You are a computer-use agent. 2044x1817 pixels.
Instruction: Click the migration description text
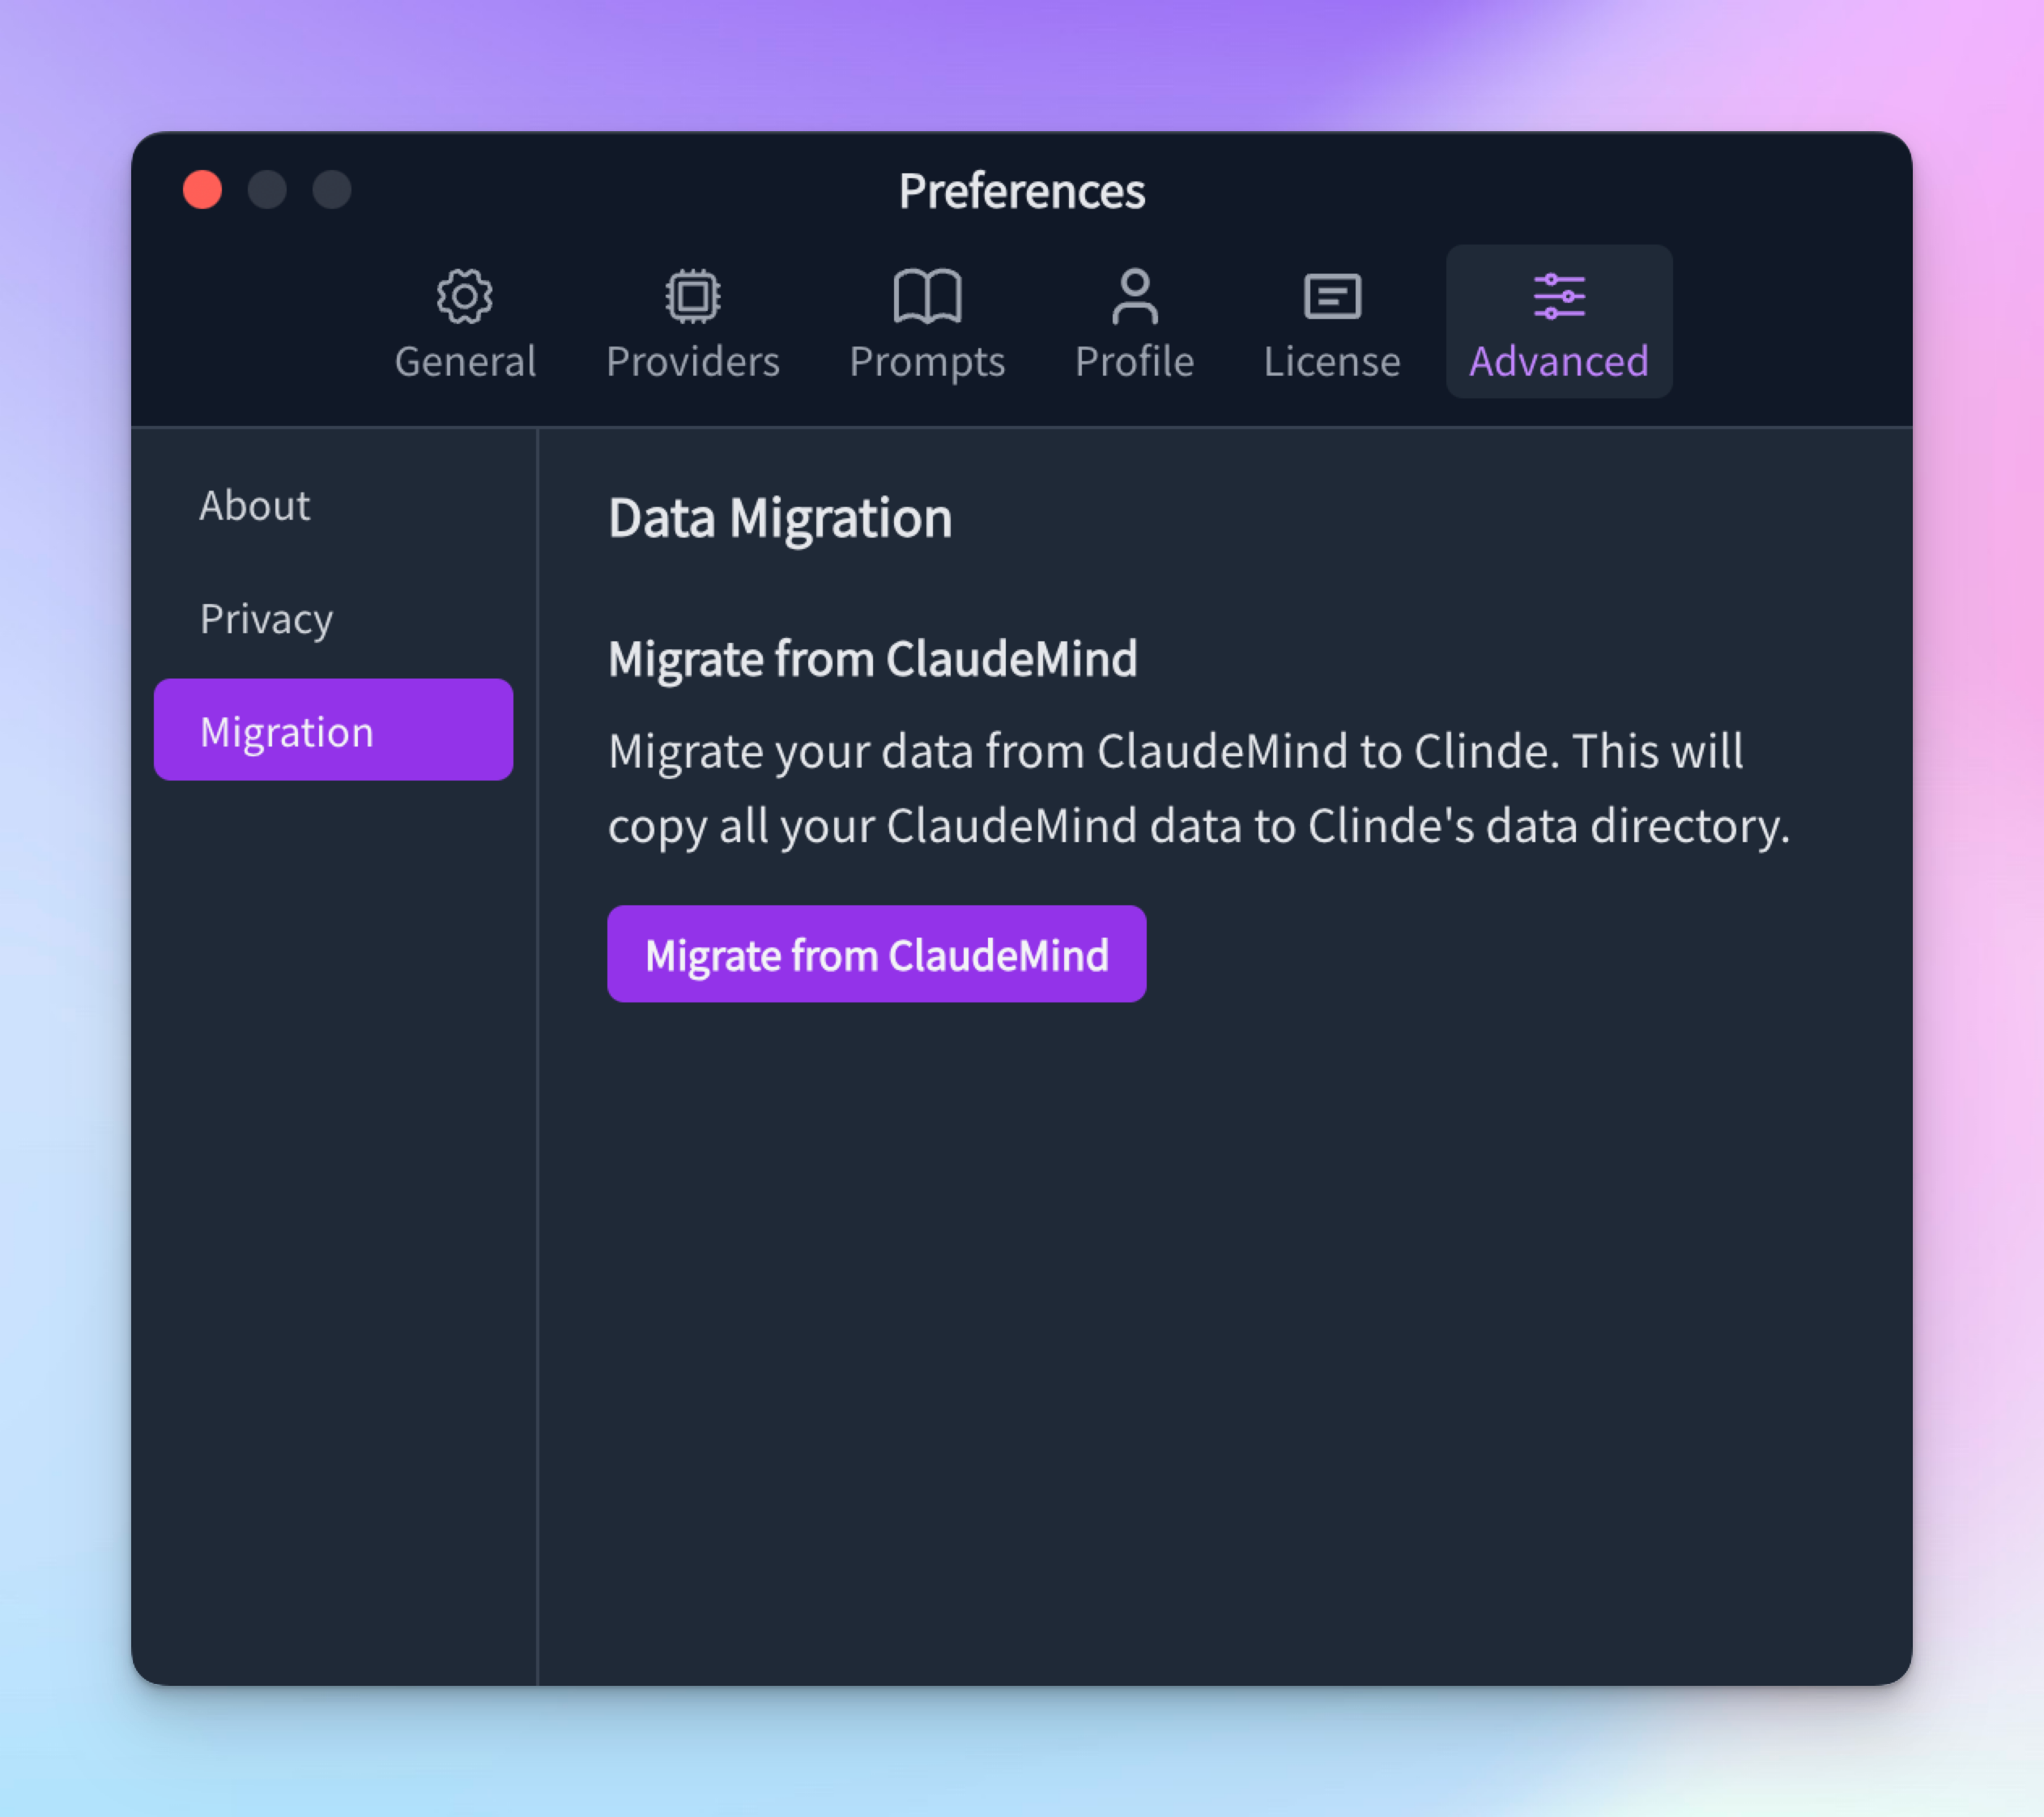coord(1175,788)
